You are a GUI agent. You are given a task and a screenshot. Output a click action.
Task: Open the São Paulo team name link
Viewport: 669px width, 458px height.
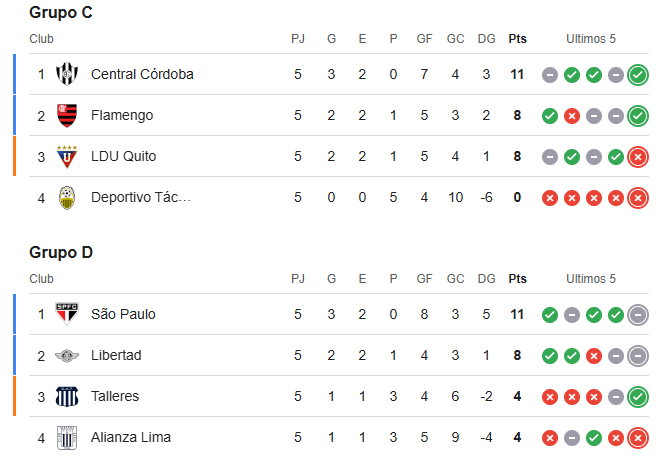tap(123, 314)
